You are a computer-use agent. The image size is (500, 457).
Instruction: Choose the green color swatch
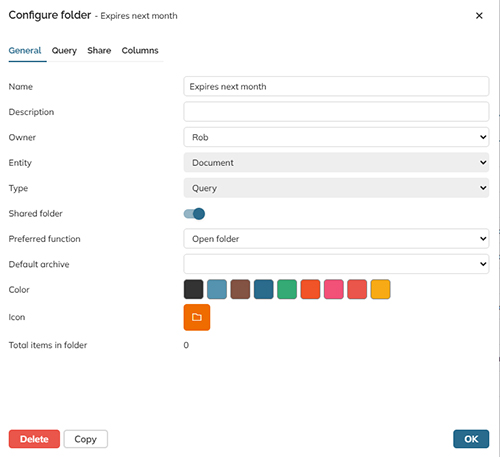pyautogui.click(x=287, y=289)
